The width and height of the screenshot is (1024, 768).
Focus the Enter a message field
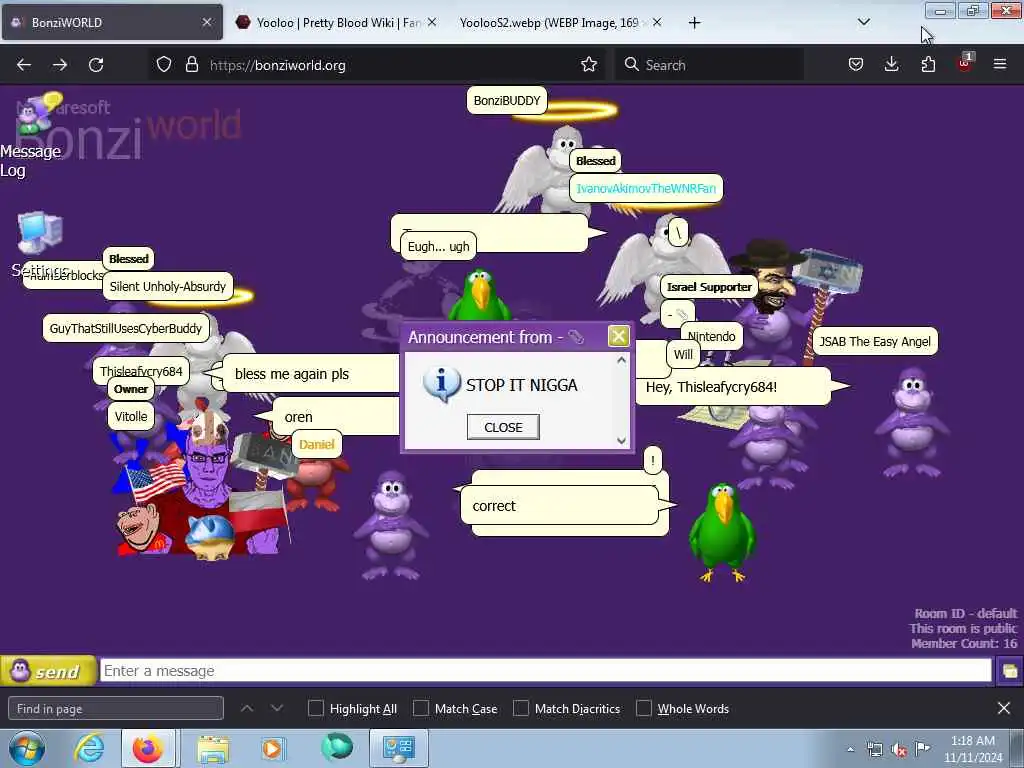click(x=545, y=671)
